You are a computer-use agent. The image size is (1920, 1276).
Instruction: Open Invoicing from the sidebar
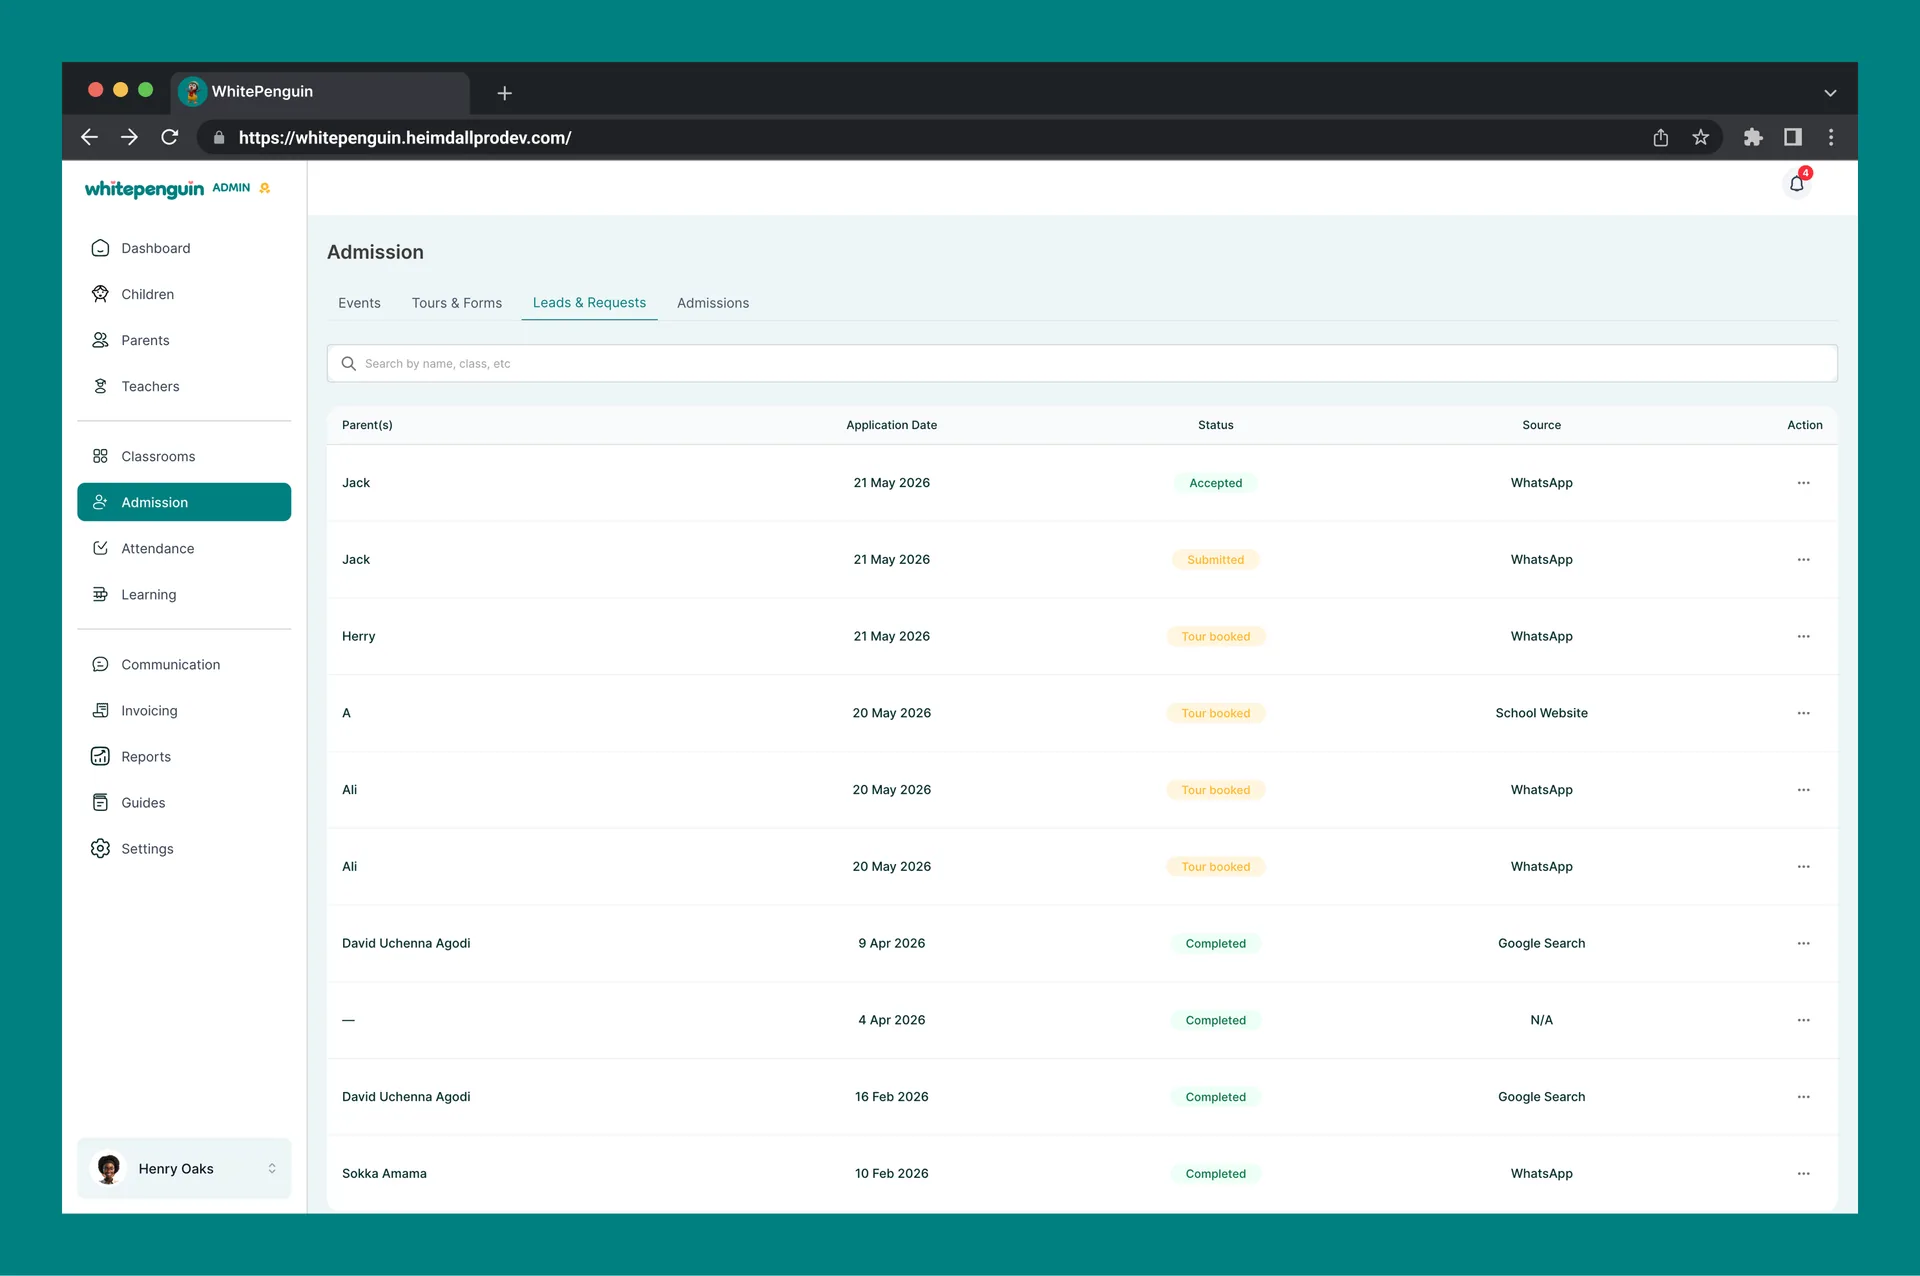click(184, 710)
